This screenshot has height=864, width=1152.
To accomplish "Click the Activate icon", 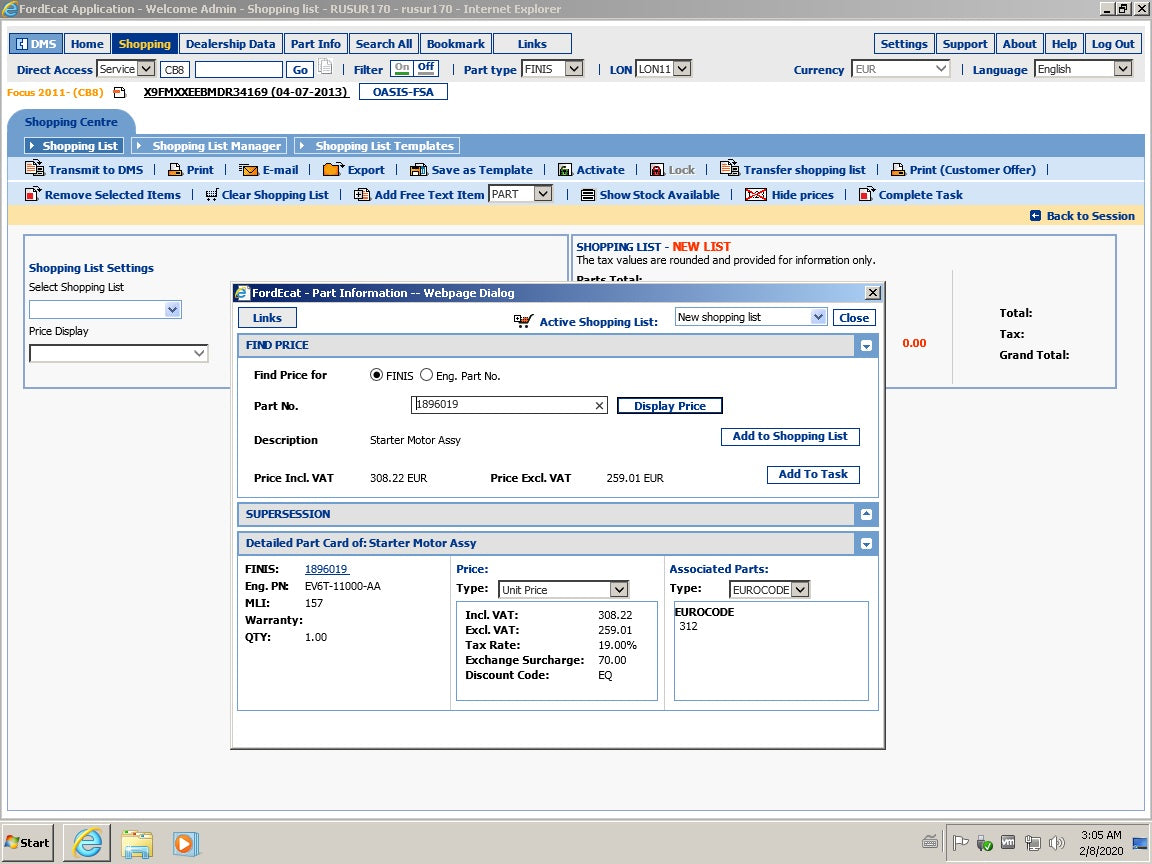I will 565,170.
